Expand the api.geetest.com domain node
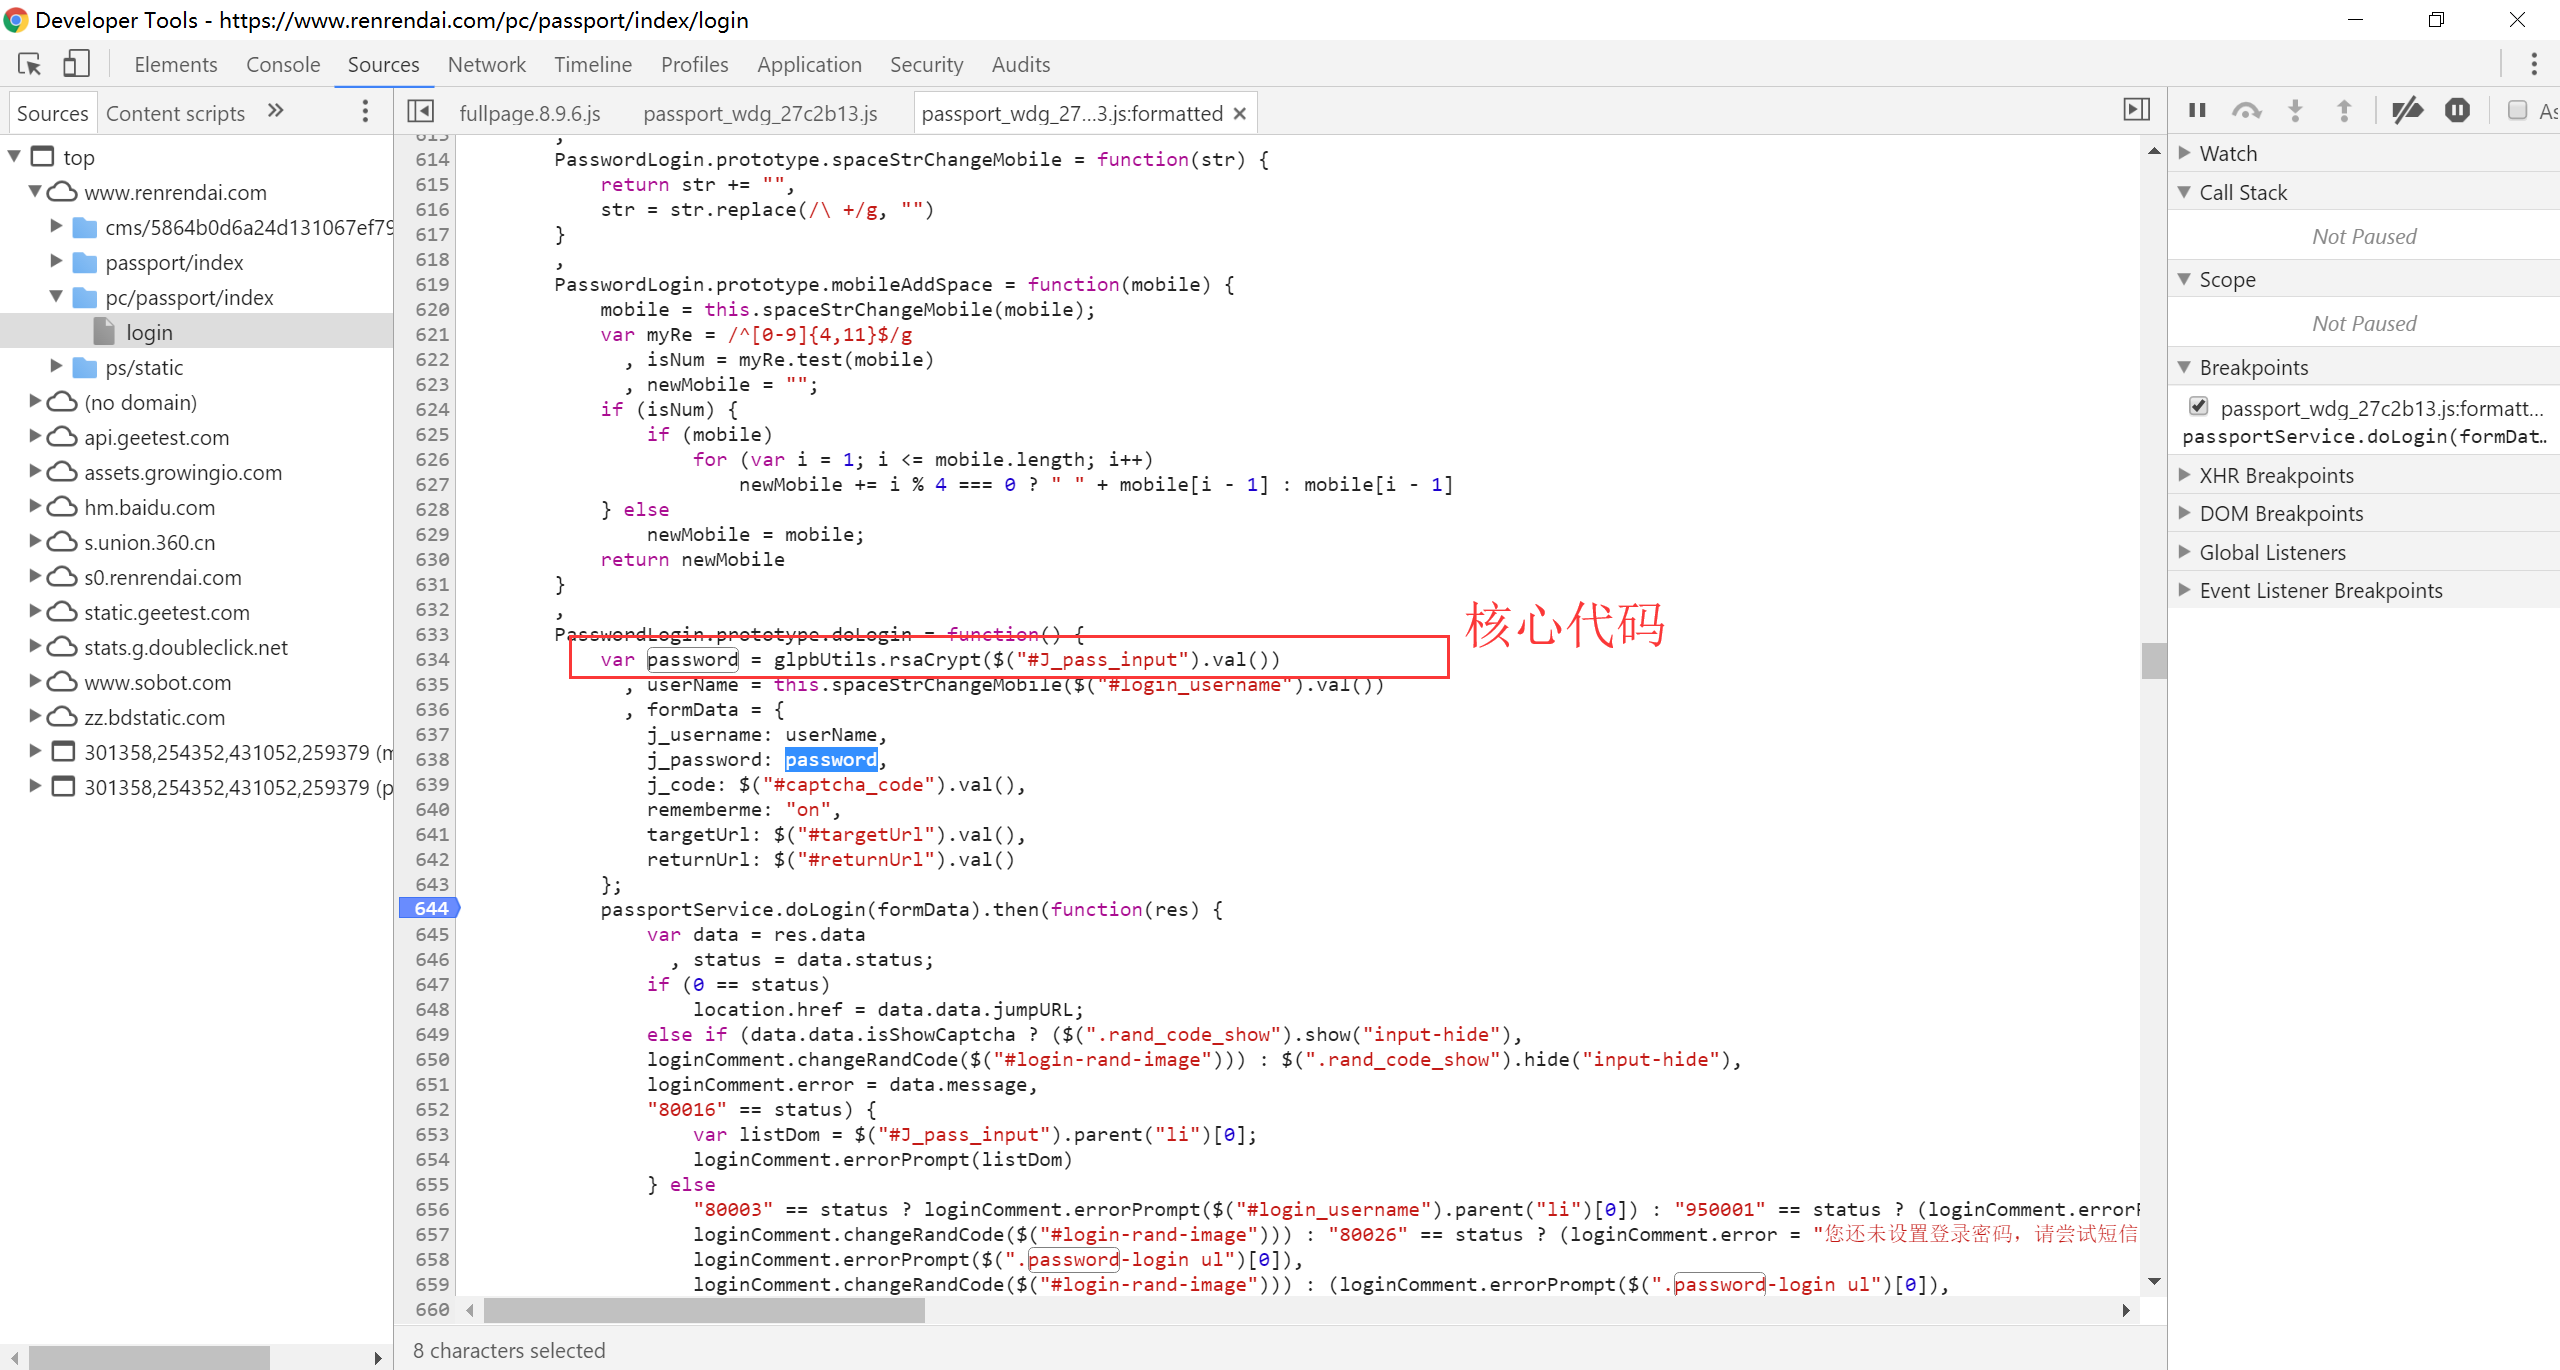 [35, 437]
